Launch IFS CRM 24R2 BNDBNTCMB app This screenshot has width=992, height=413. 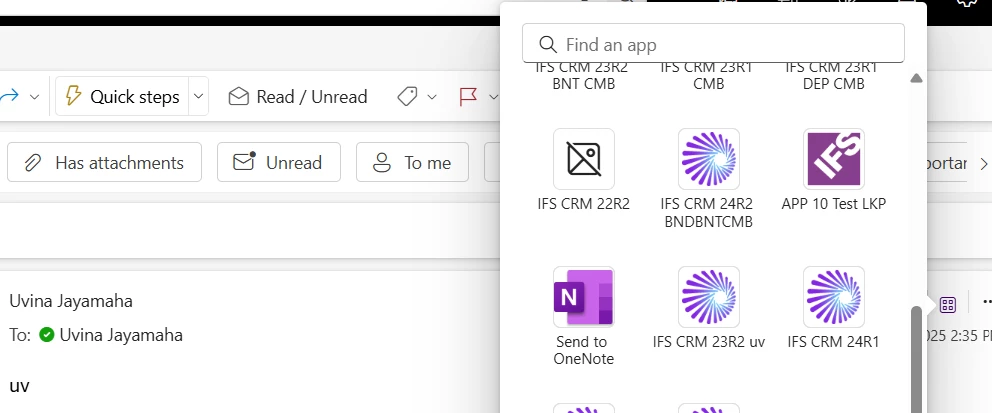point(709,159)
